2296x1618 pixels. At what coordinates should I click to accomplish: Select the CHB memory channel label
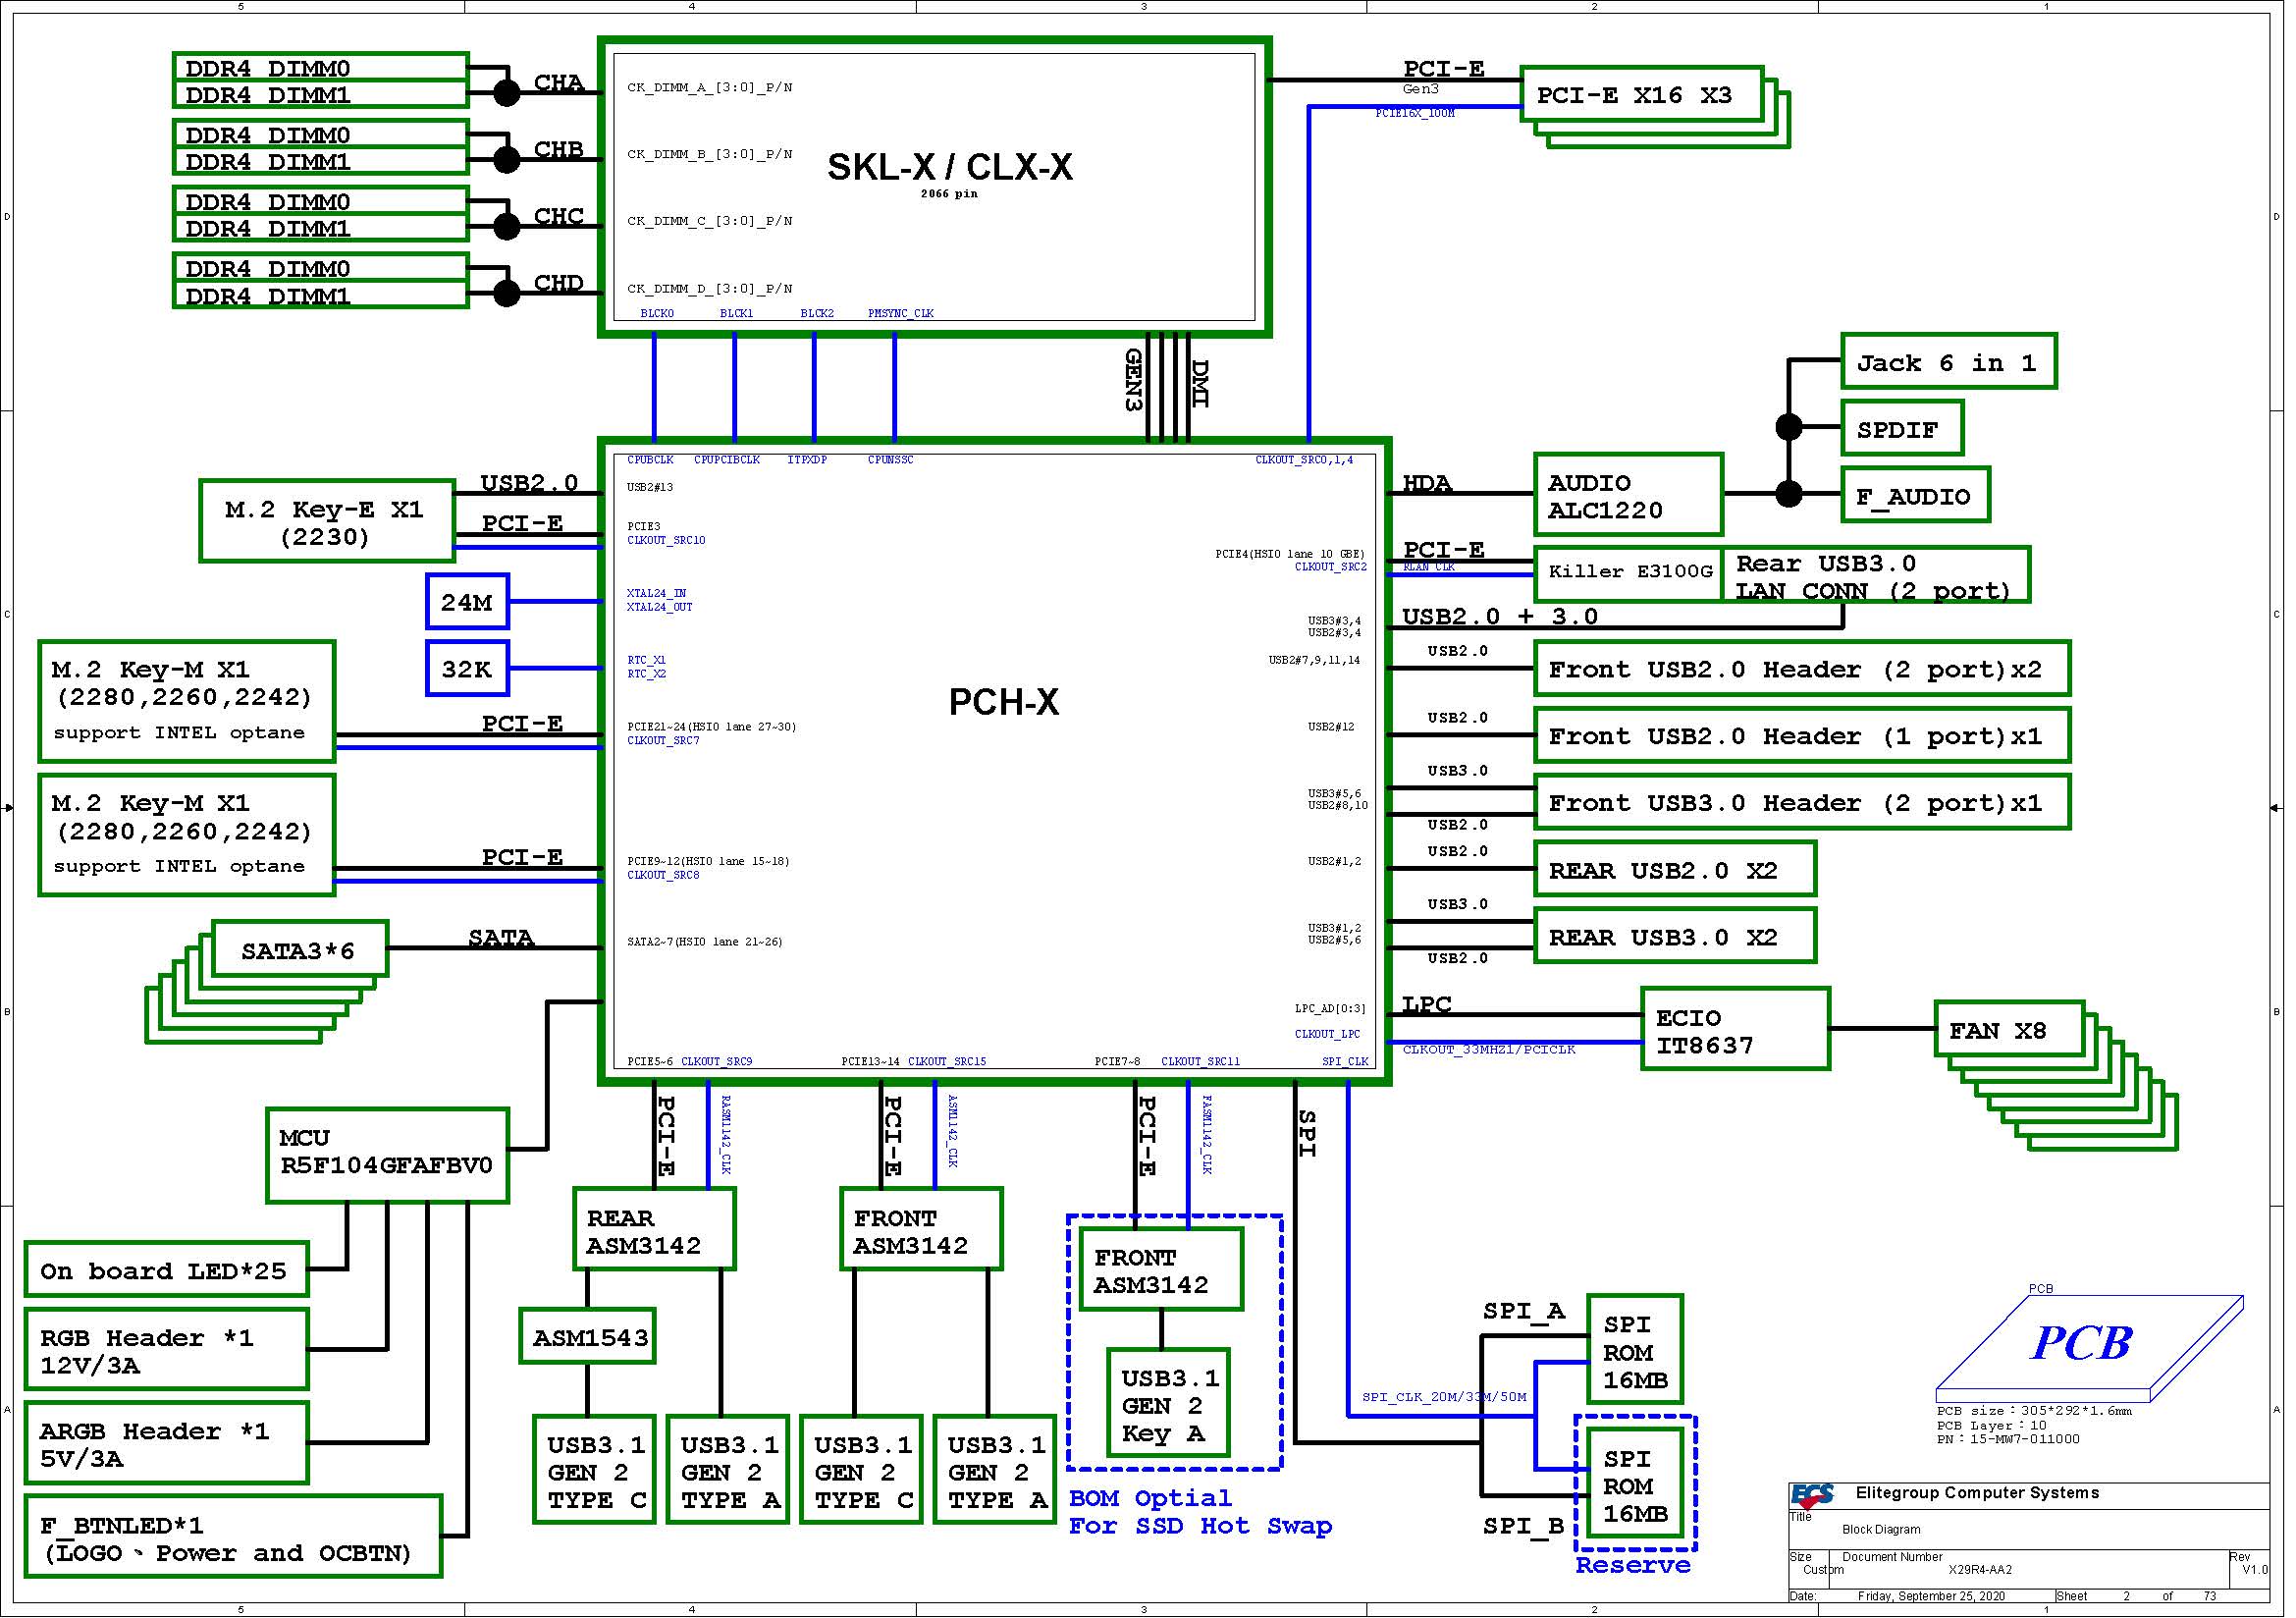558,149
